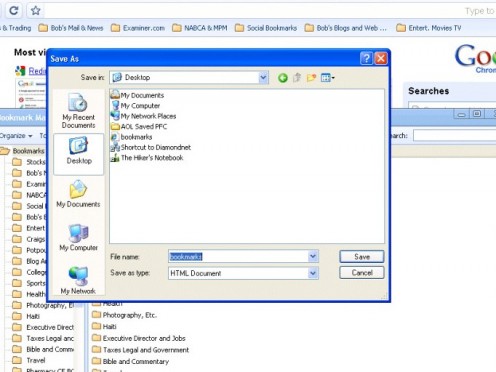Open Bob's Mail & News bookmark folder
Image resolution: width=496 pixels, height=372 pixels.
[x=71, y=28]
